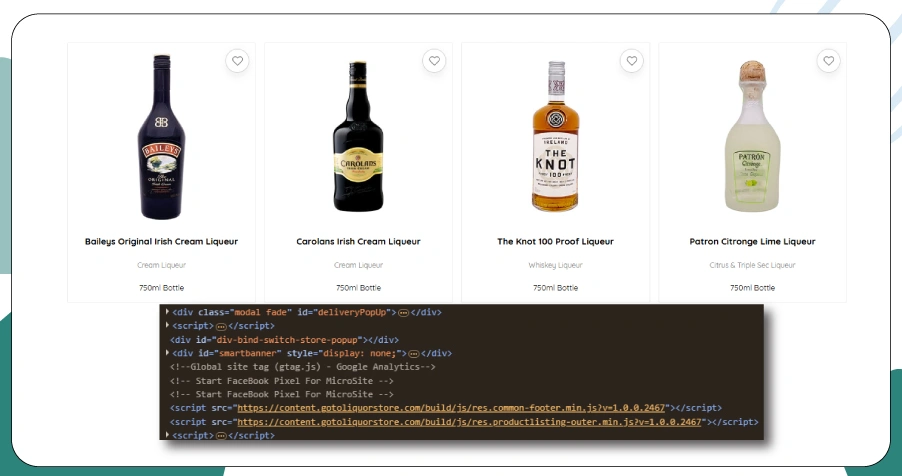This screenshot has height=476, width=902.
Task: Click The Knot whiskey bottle image
Action: click(556, 137)
